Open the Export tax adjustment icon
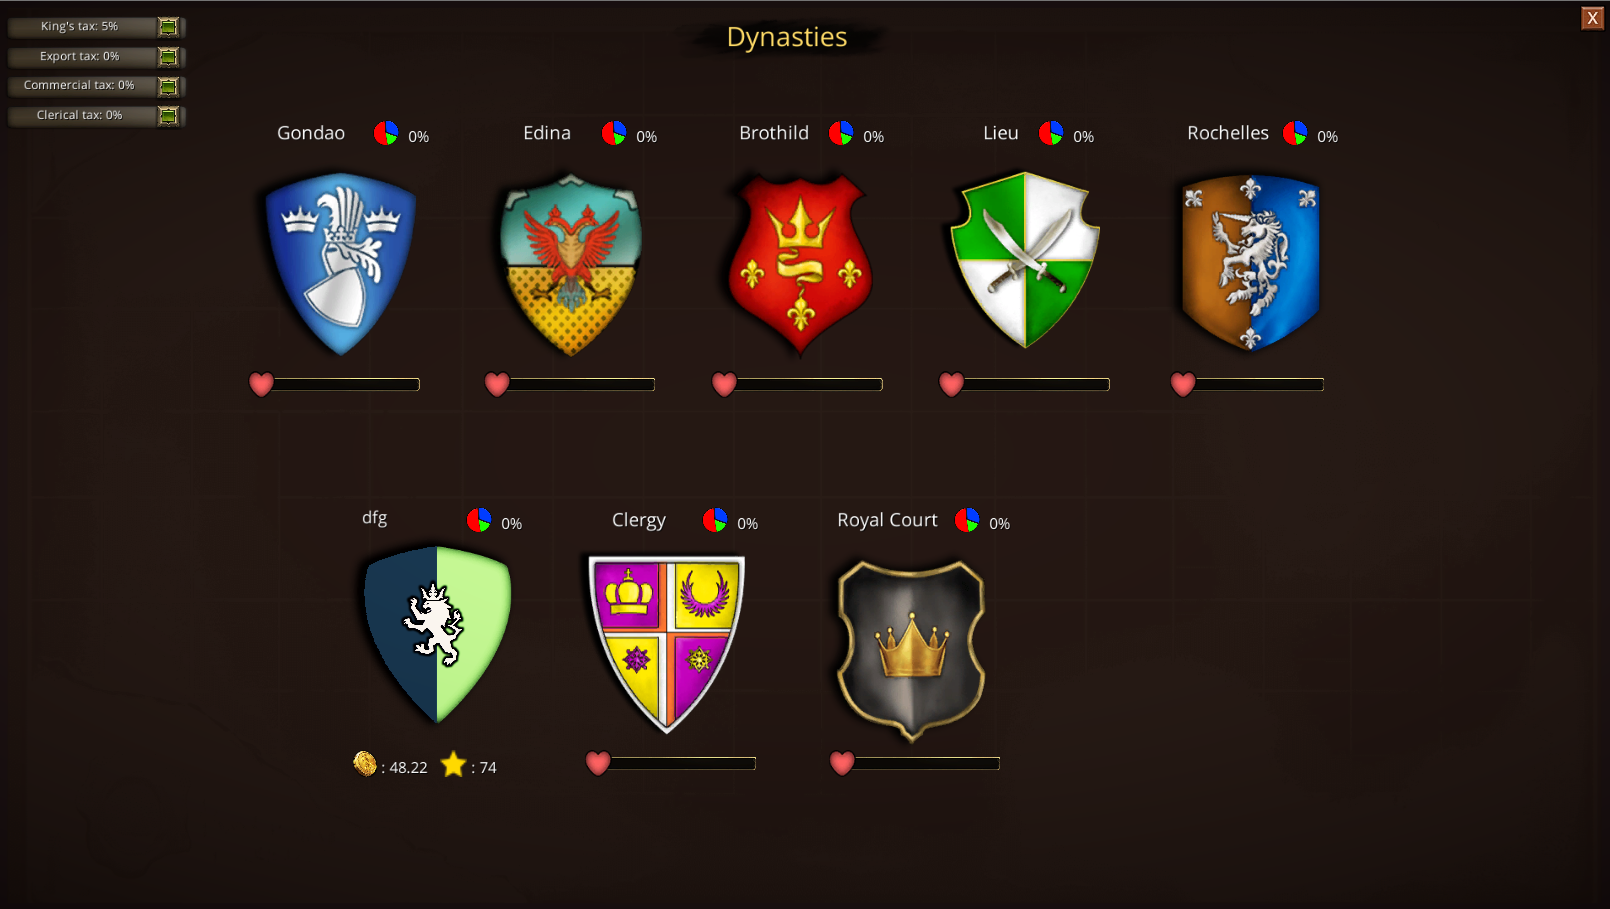The height and width of the screenshot is (909, 1610). coord(169,56)
